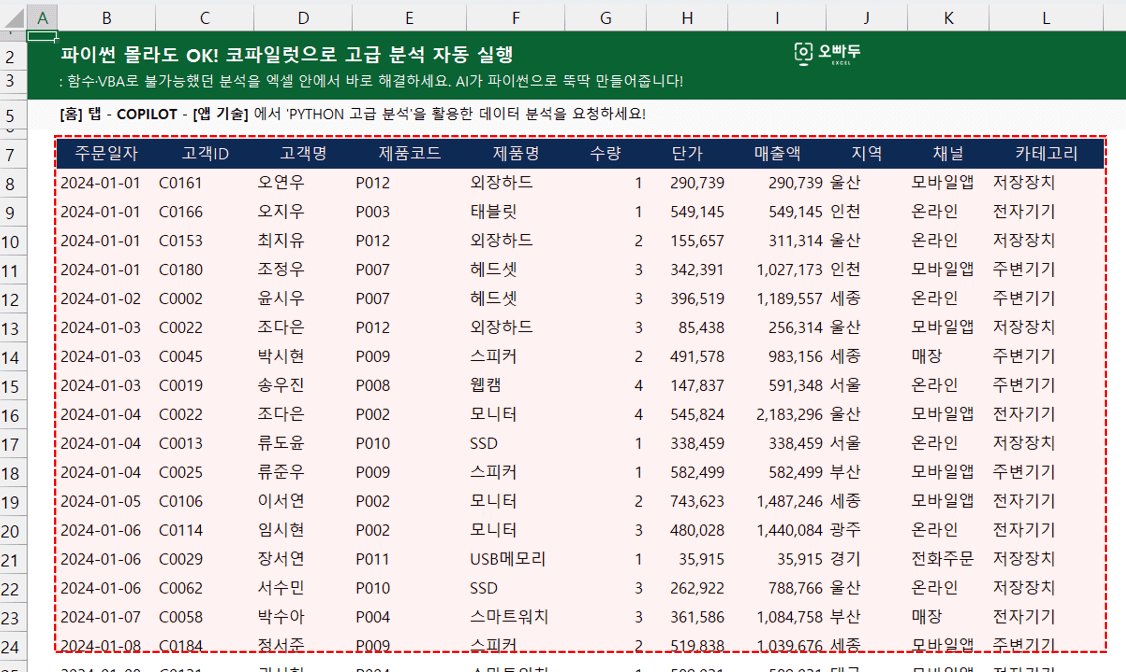Select row 15 by clicking its row header
The width and height of the screenshot is (1126, 672).
pyautogui.click(x=12, y=385)
